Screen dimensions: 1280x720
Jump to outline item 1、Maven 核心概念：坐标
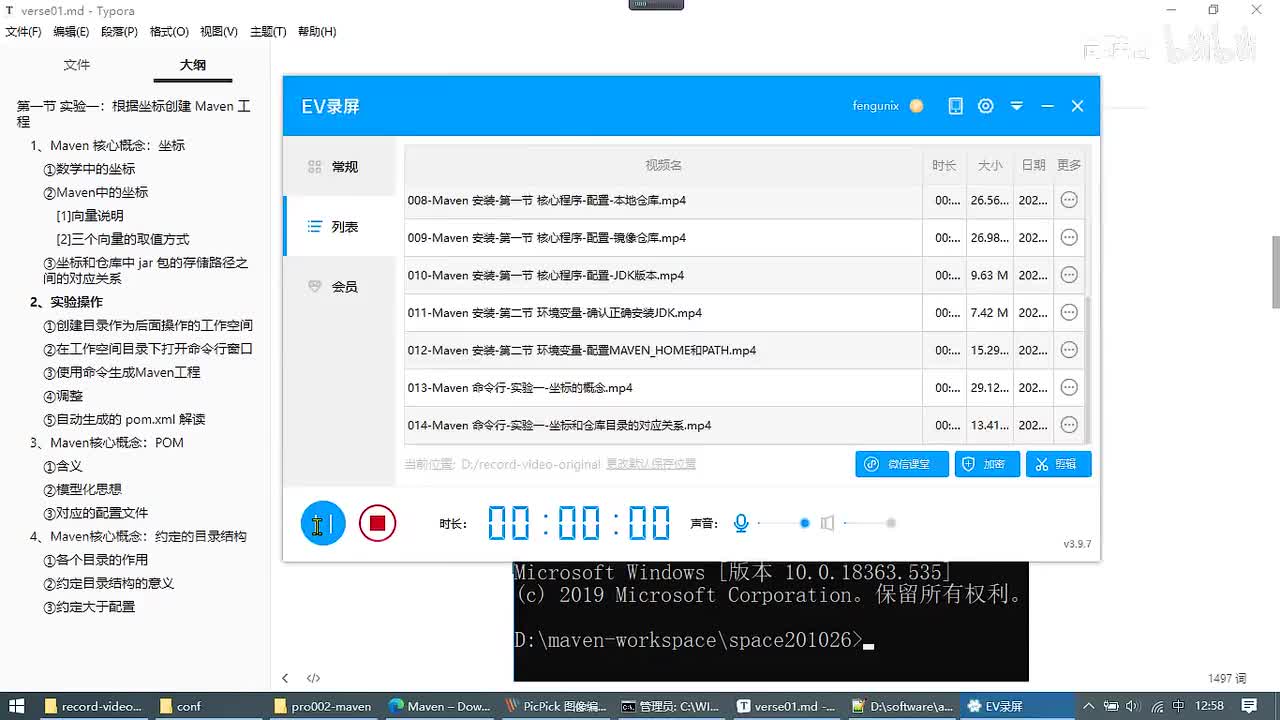point(108,146)
